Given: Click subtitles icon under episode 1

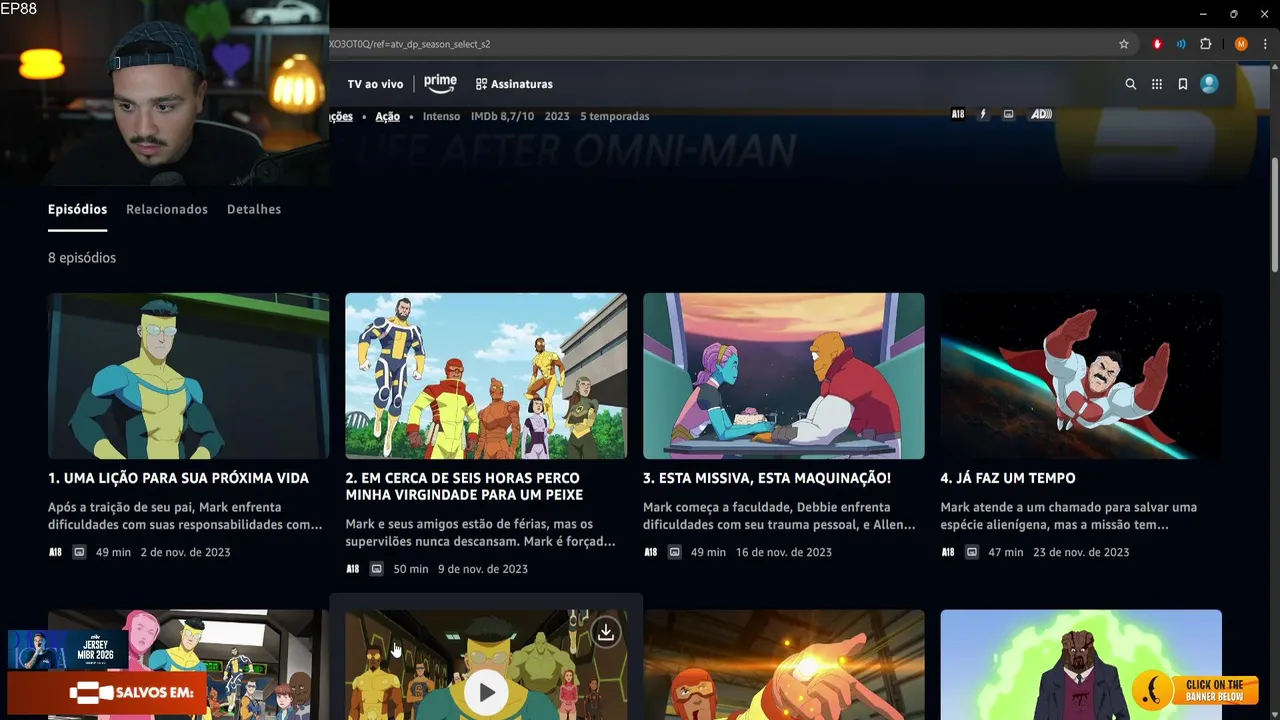Looking at the screenshot, I should (x=79, y=552).
